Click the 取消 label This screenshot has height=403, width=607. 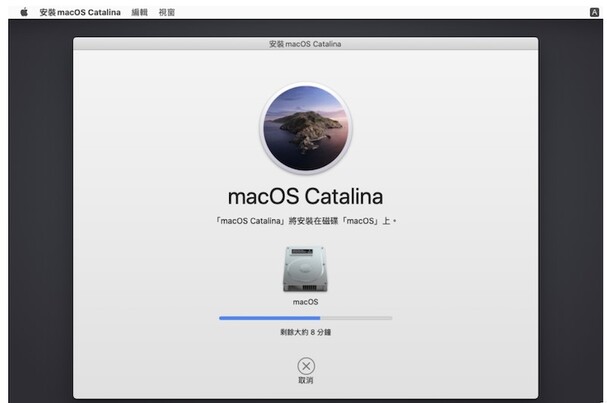[x=306, y=381]
